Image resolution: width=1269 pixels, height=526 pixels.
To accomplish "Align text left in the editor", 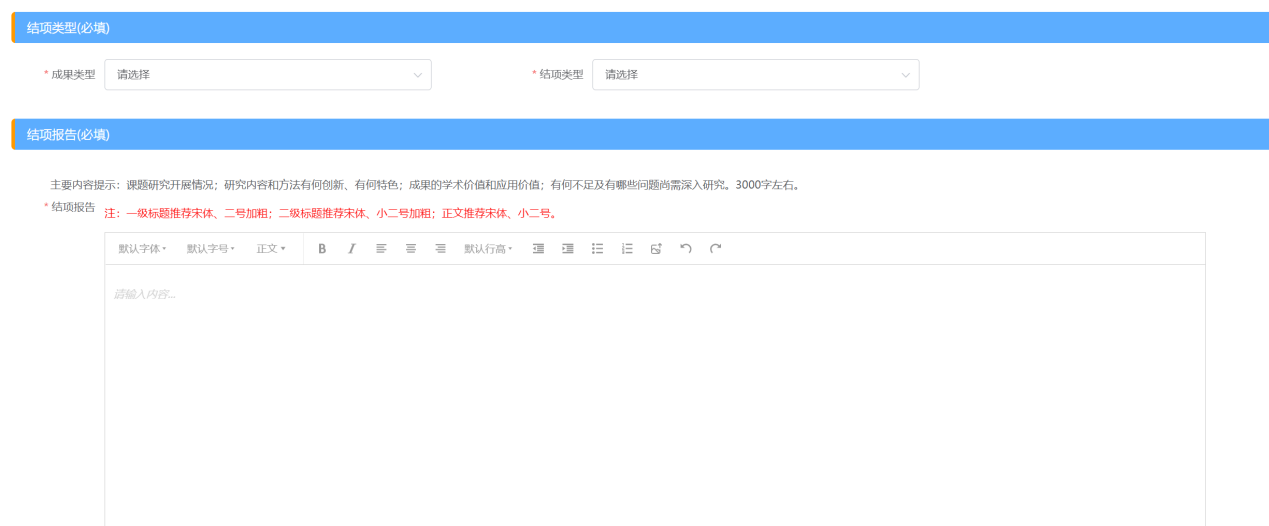I will click(x=381, y=249).
